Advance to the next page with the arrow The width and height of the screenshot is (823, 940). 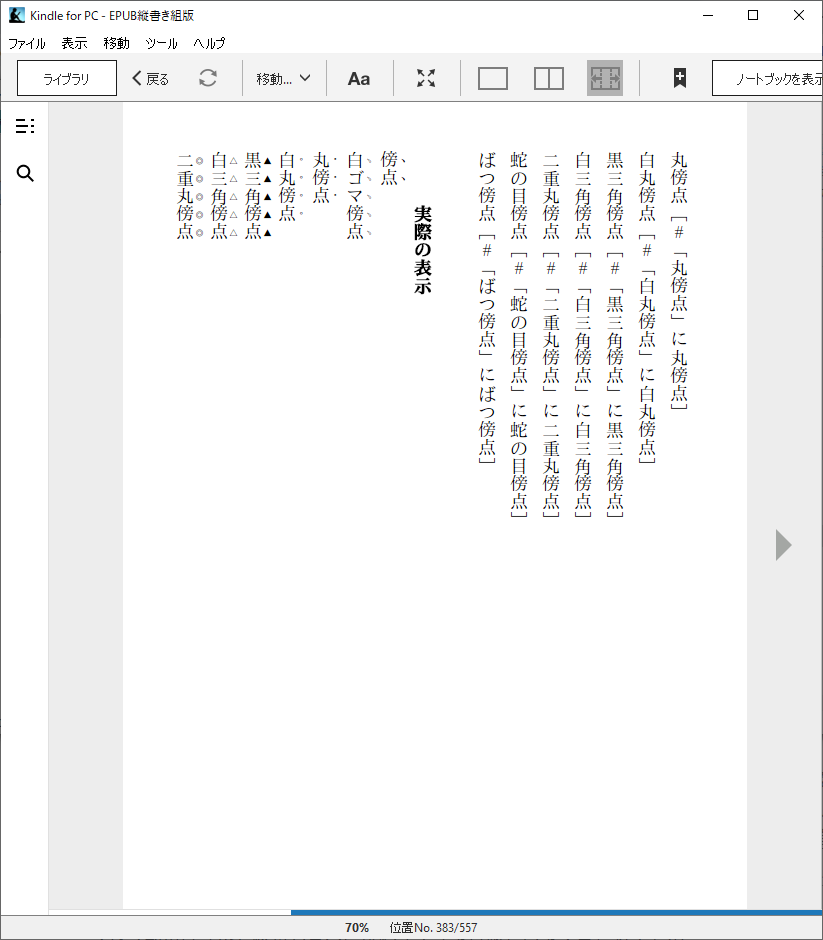point(783,545)
